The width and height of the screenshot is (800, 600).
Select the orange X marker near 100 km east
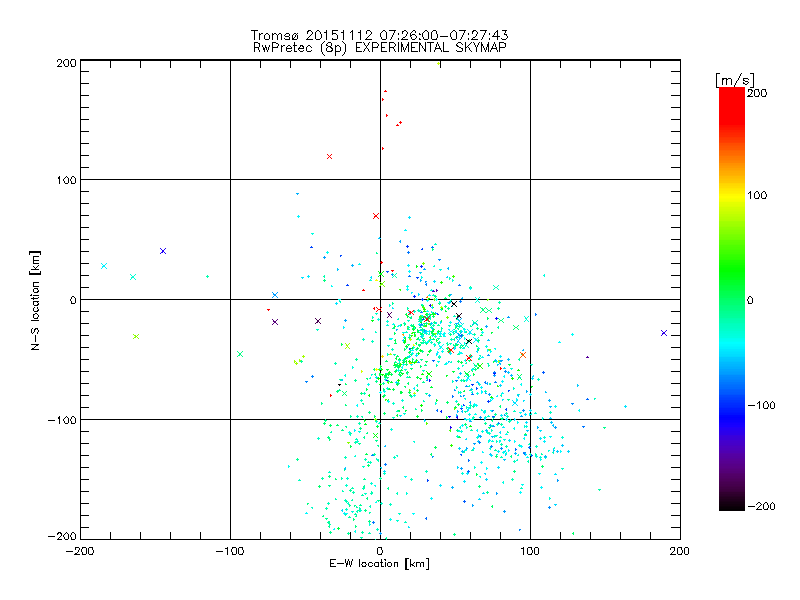tap(523, 355)
